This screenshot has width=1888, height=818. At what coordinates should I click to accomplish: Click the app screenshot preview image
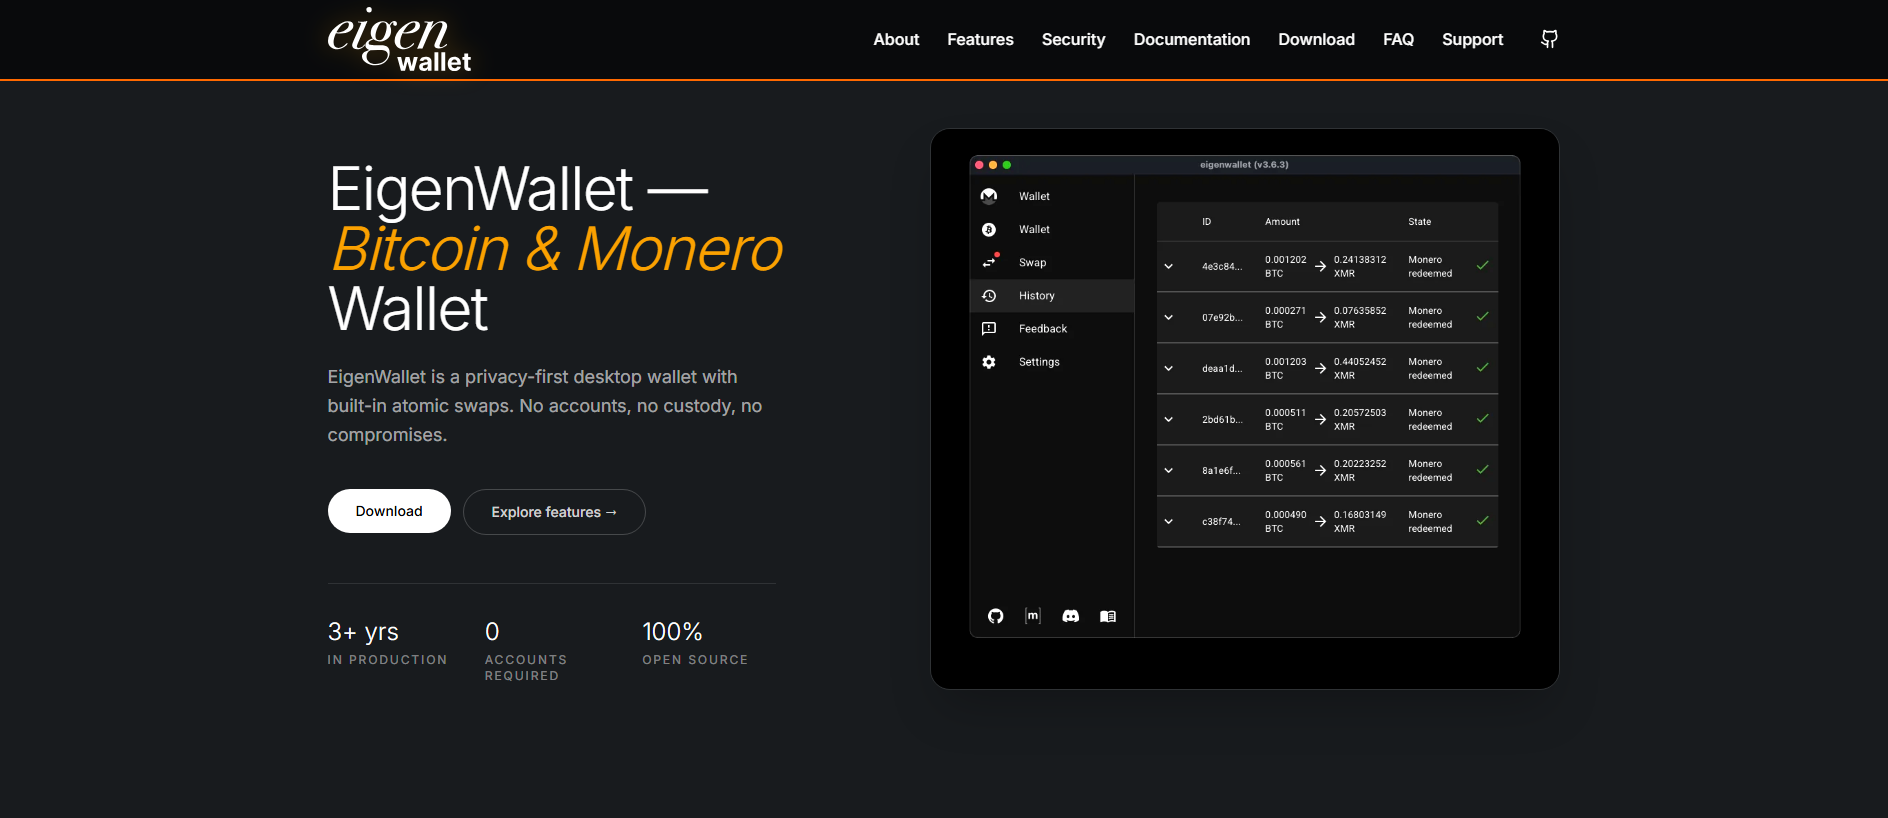[x=1245, y=409]
